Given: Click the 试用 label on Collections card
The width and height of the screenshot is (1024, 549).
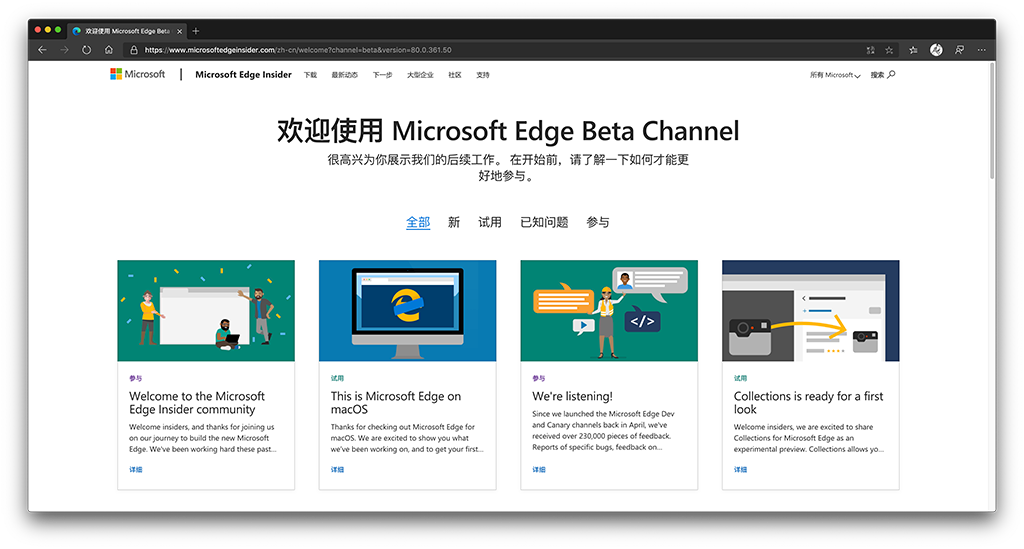Looking at the screenshot, I should (x=740, y=378).
